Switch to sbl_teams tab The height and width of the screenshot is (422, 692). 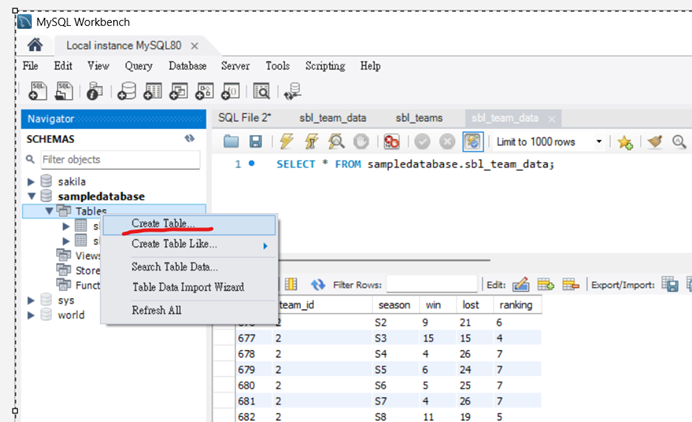[x=419, y=118]
